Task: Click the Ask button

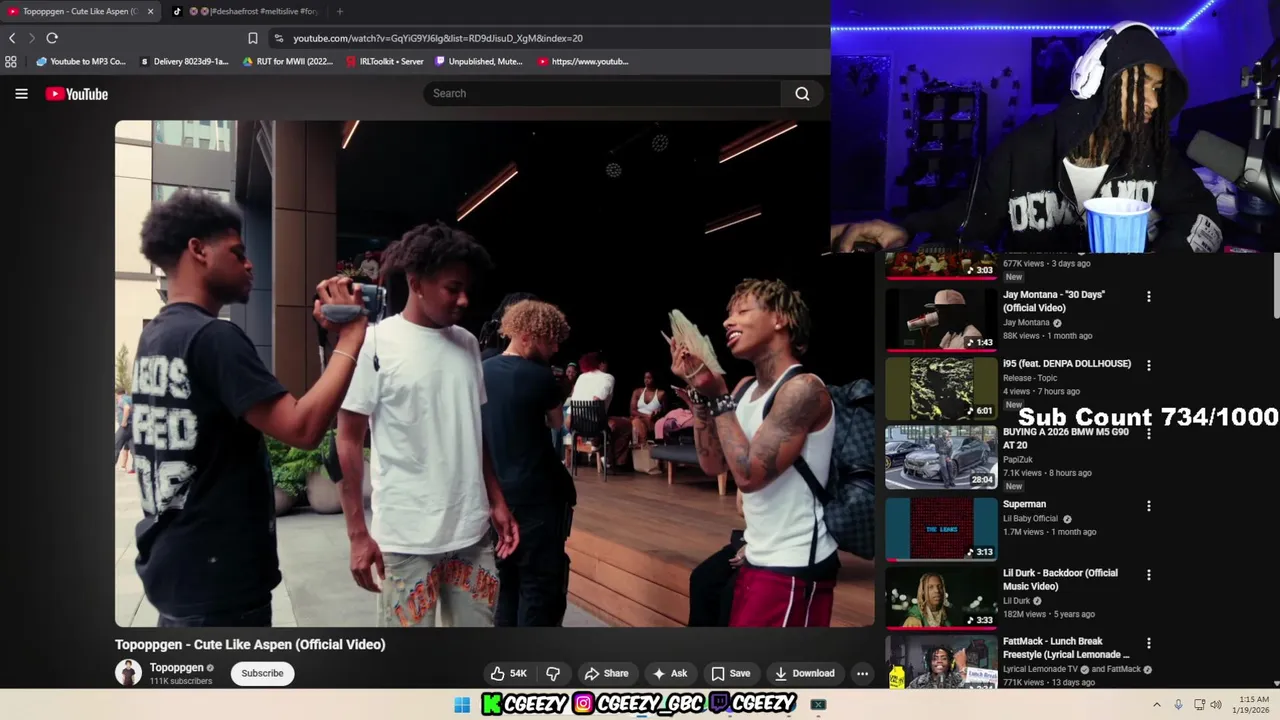Action: click(x=670, y=673)
